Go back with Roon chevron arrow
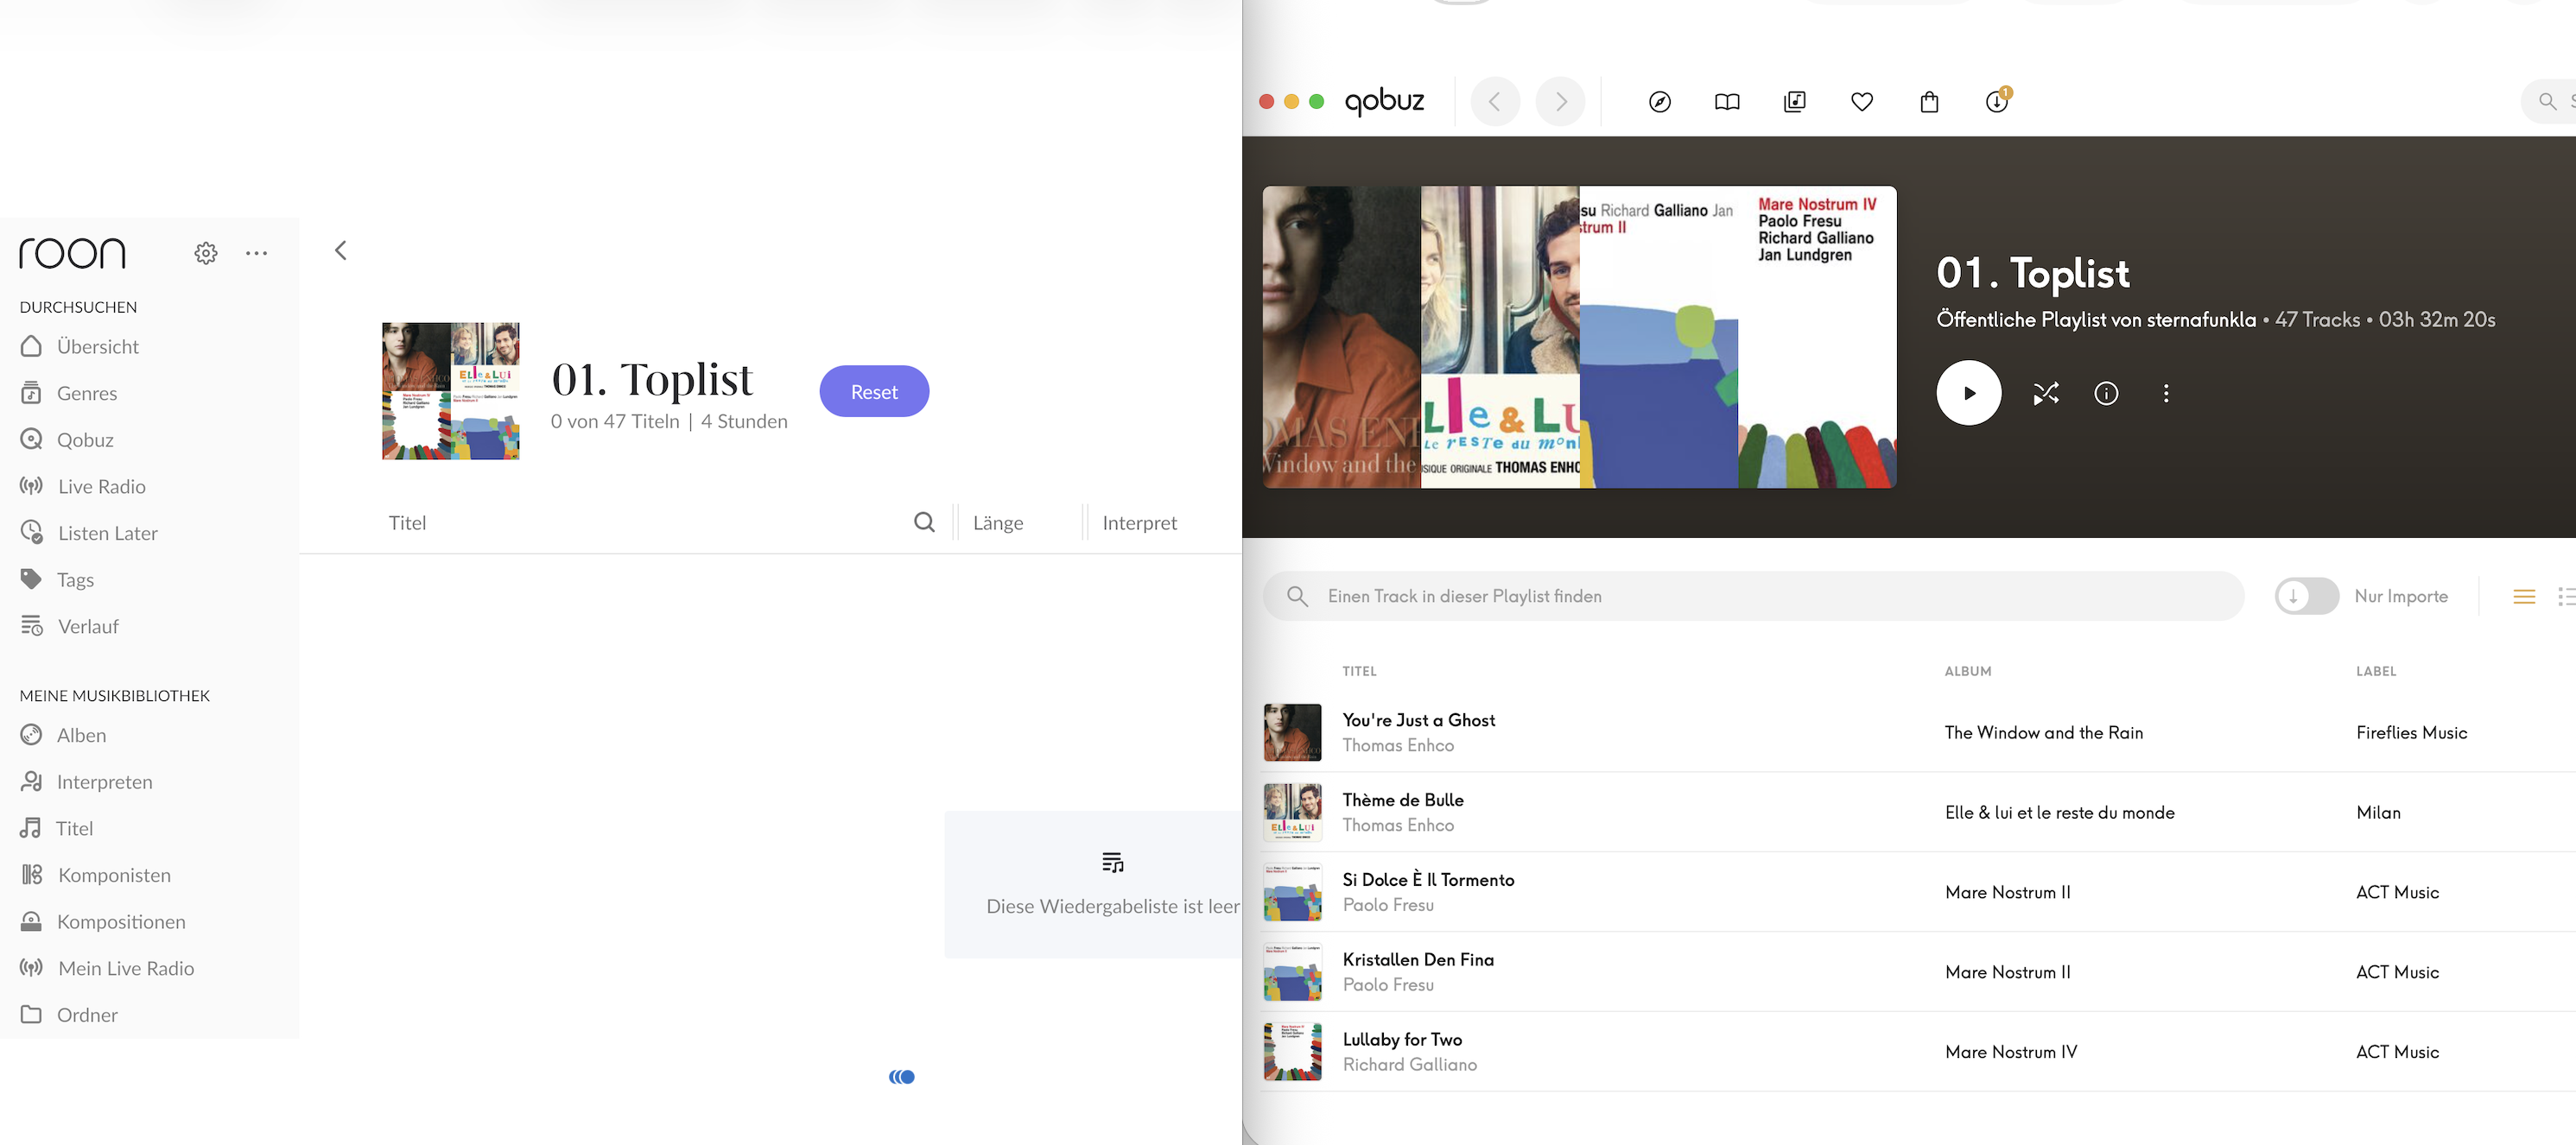Screen dimensions: 2576x1145 click(341, 250)
